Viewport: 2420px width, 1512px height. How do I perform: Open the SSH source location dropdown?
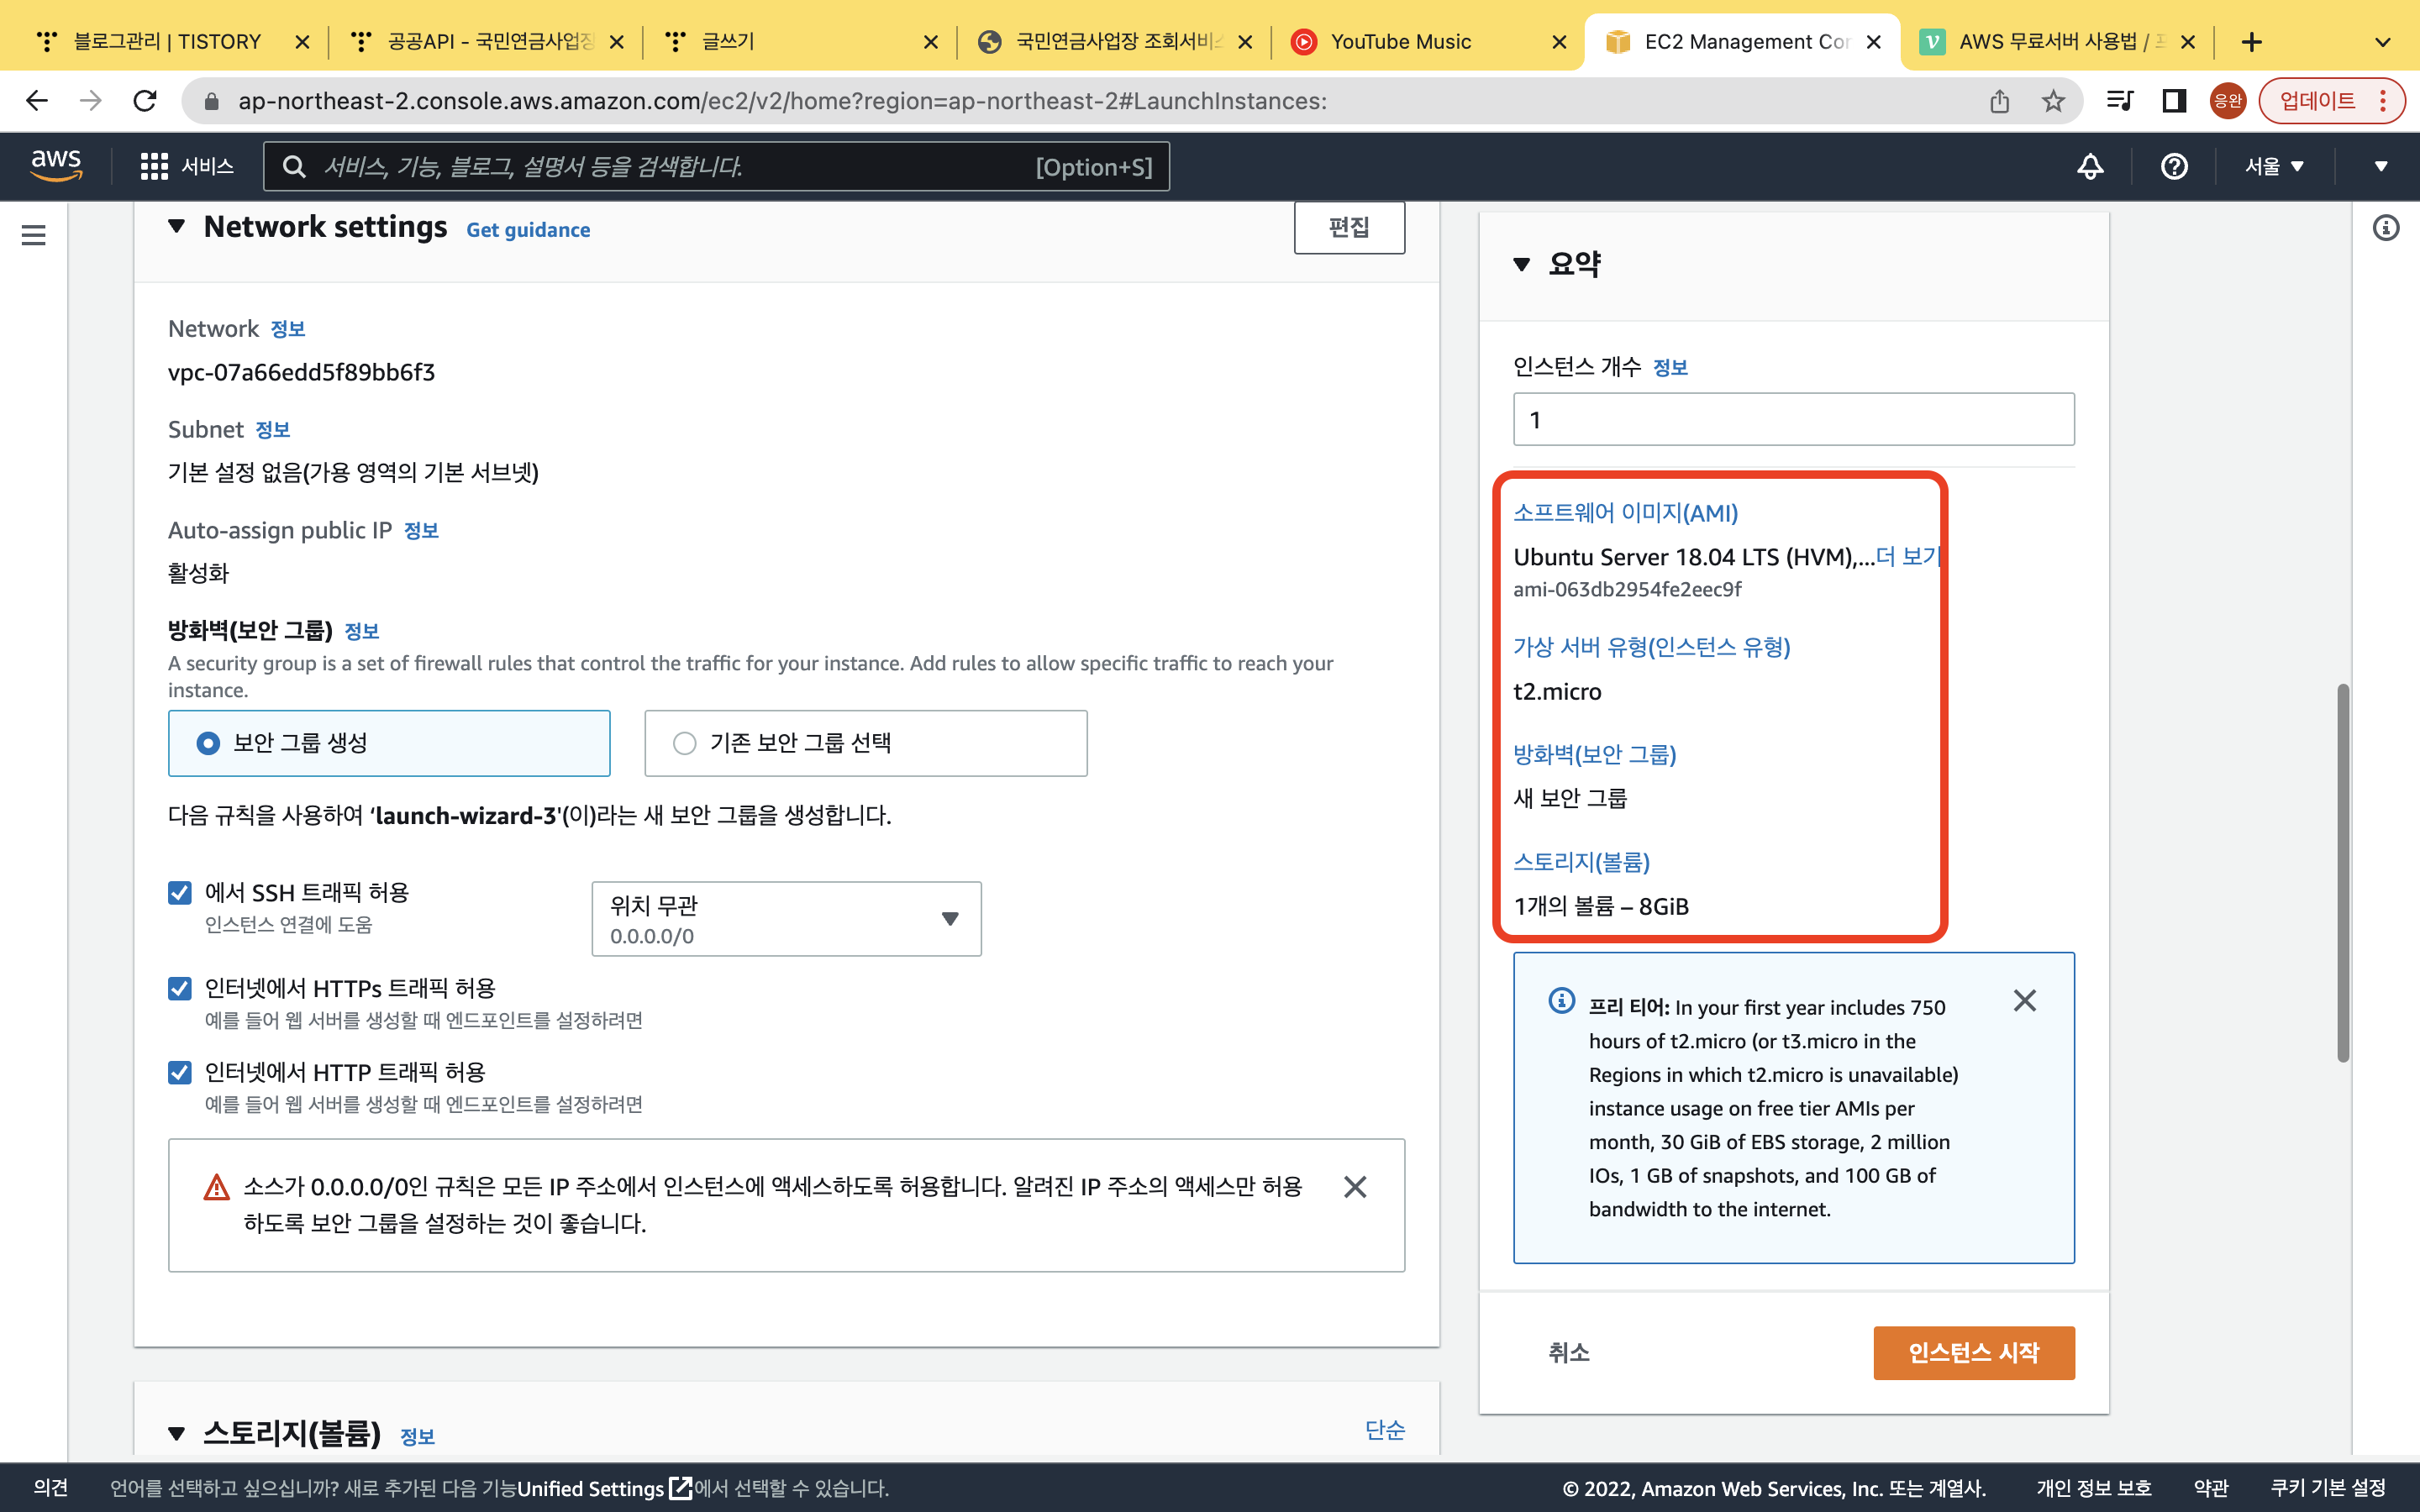pyautogui.click(x=786, y=918)
